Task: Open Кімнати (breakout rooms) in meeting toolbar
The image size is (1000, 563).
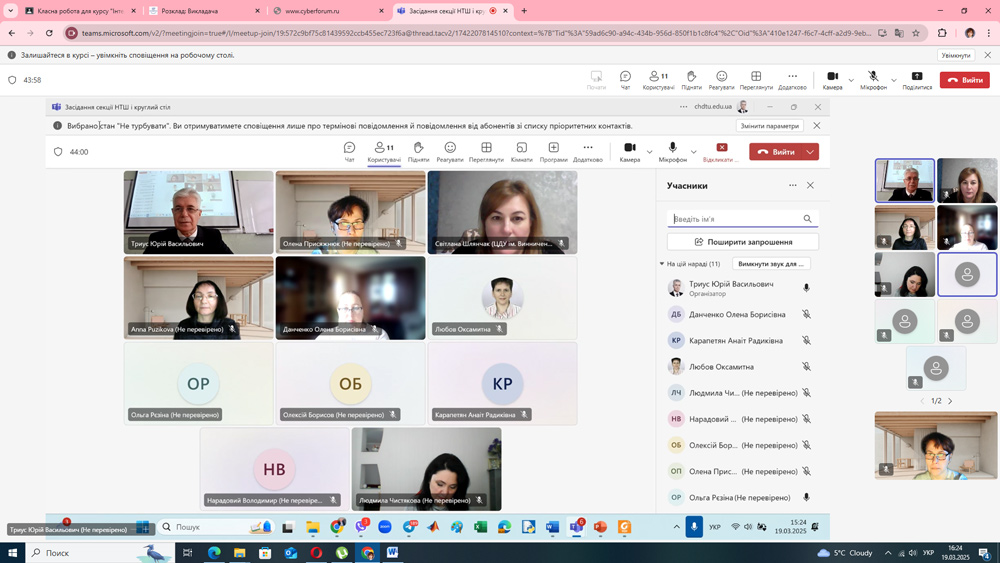Action: tap(521, 151)
